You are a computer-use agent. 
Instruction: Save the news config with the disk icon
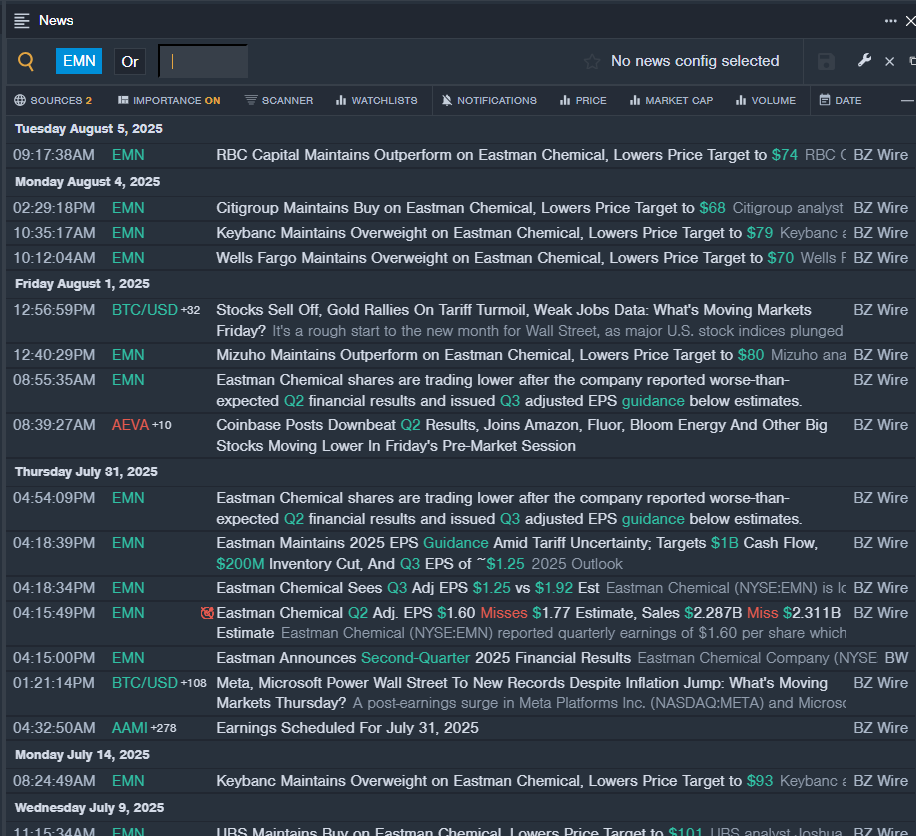click(x=826, y=61)
